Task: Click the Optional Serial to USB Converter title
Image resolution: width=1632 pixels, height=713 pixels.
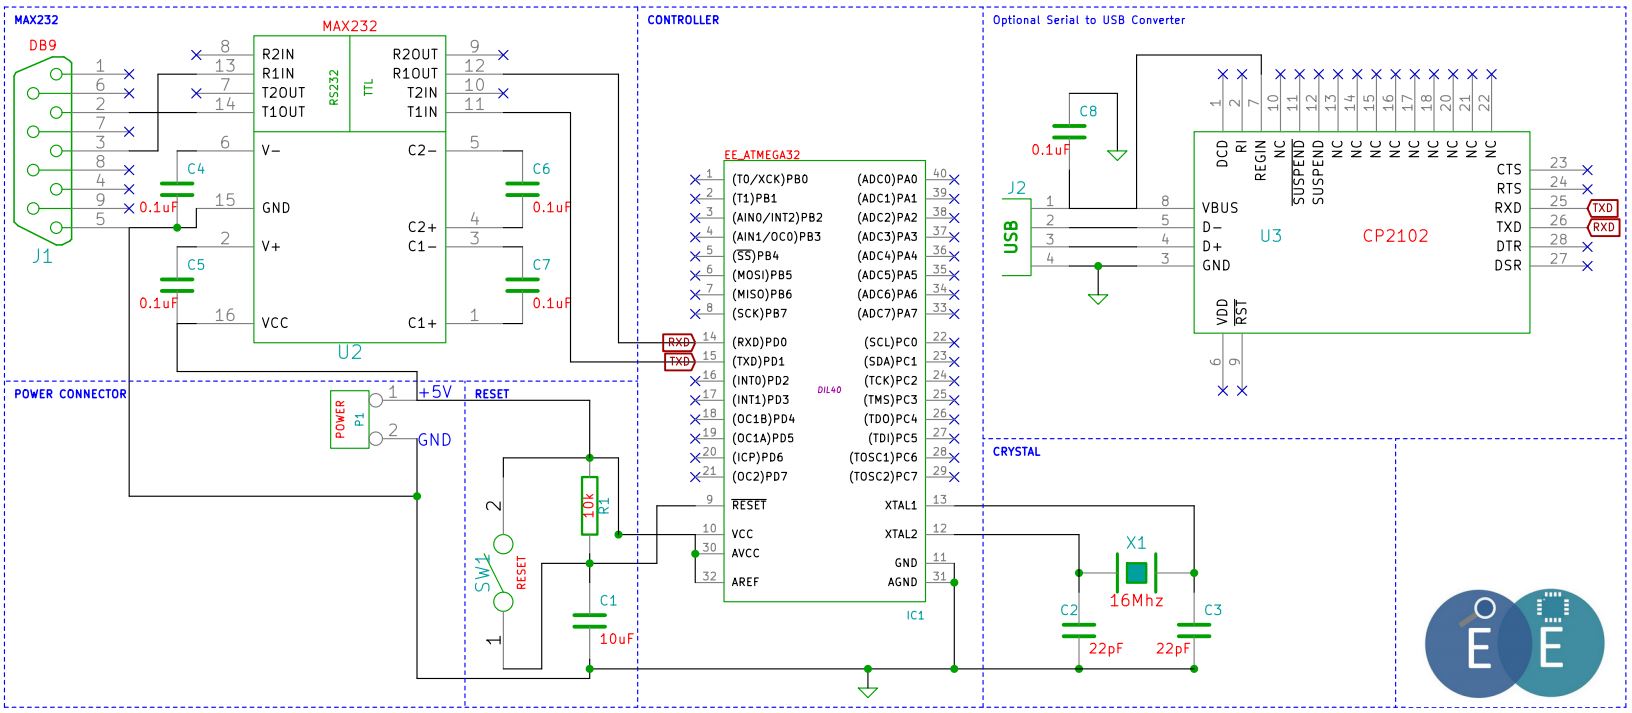Action: 1089,19
